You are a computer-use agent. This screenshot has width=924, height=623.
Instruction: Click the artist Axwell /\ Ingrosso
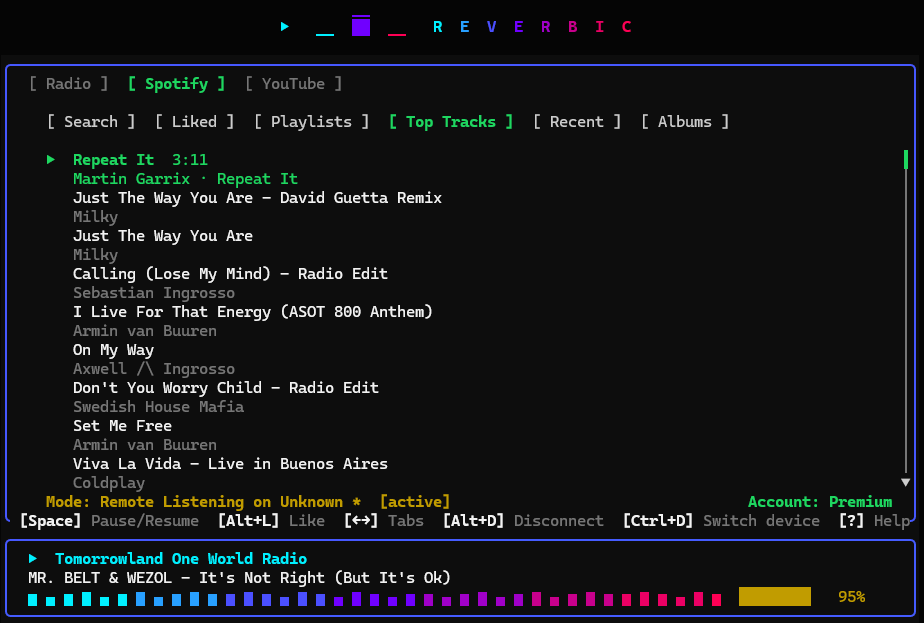pos(154,369)
